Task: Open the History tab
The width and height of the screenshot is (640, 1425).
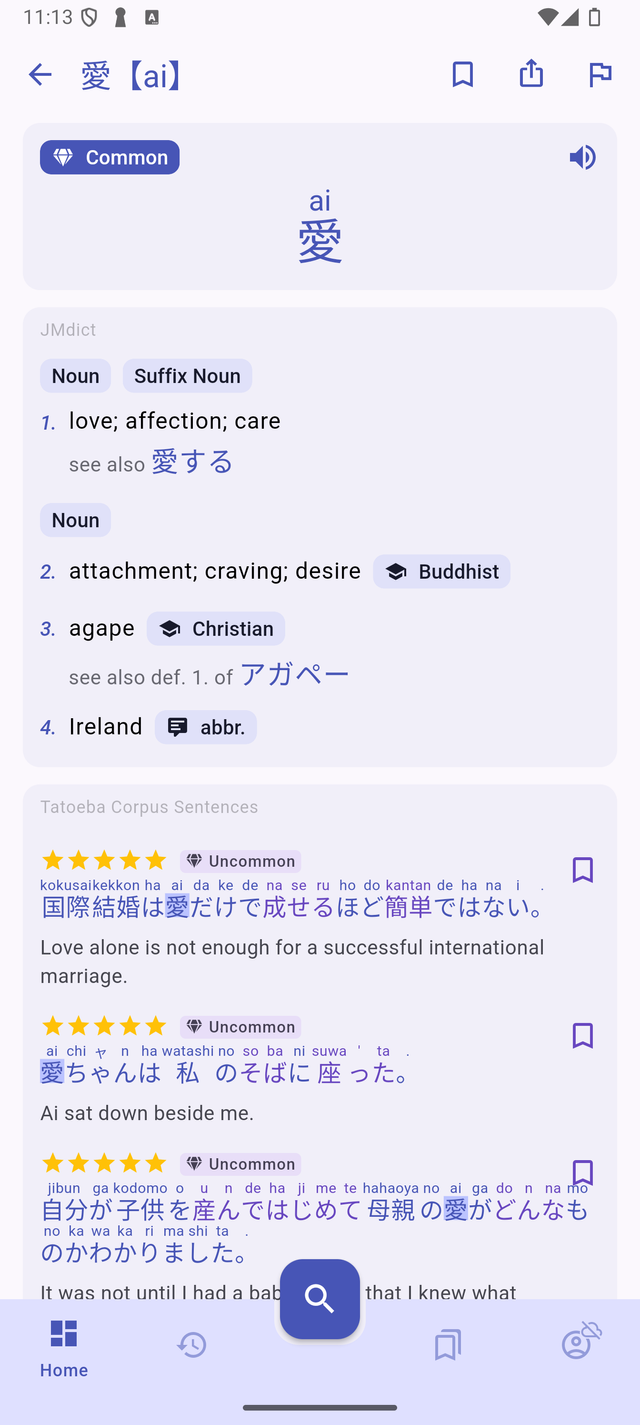Action: click(192, 1345)
